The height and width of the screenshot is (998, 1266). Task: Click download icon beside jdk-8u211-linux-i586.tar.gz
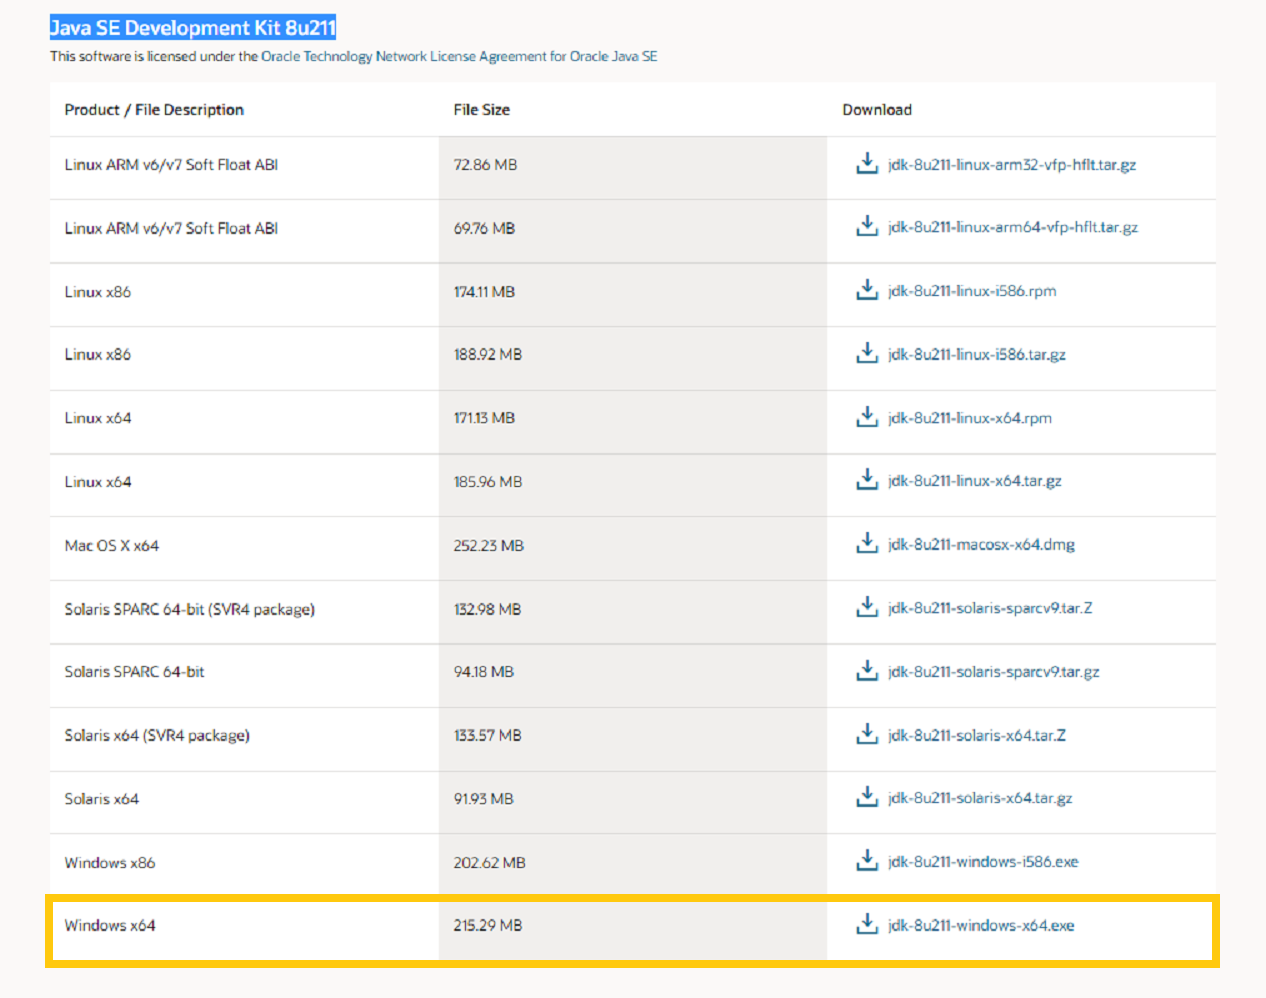(x=867, y=353)
